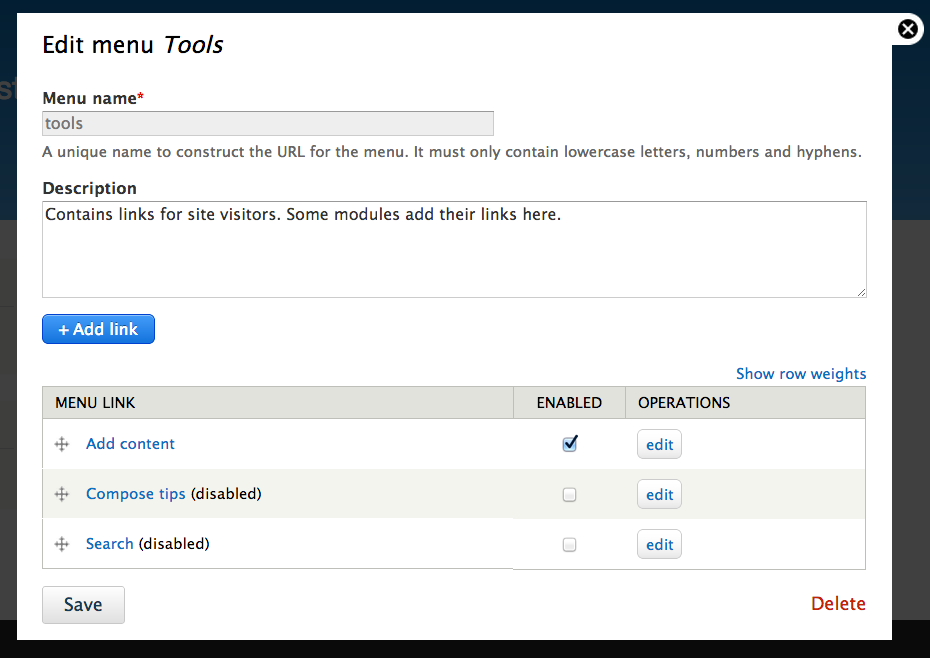Click the drag handle for Search row

(62, 544)
